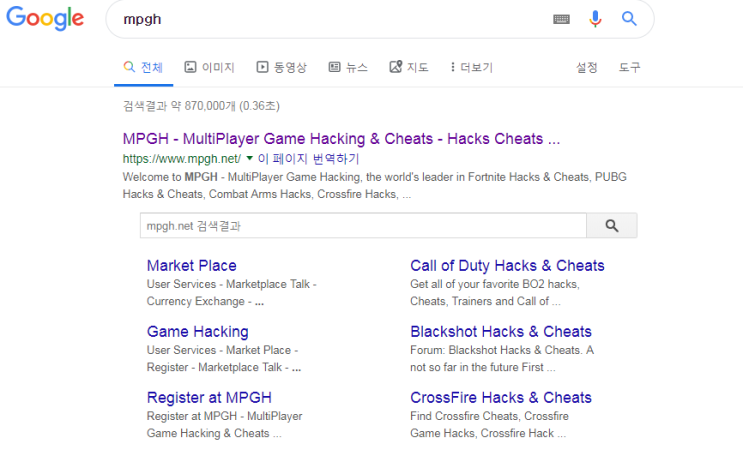Screen dimensions: 743x456
Task: Open the 설정 (Settings) menu
Action: click(x=587, y=67)
